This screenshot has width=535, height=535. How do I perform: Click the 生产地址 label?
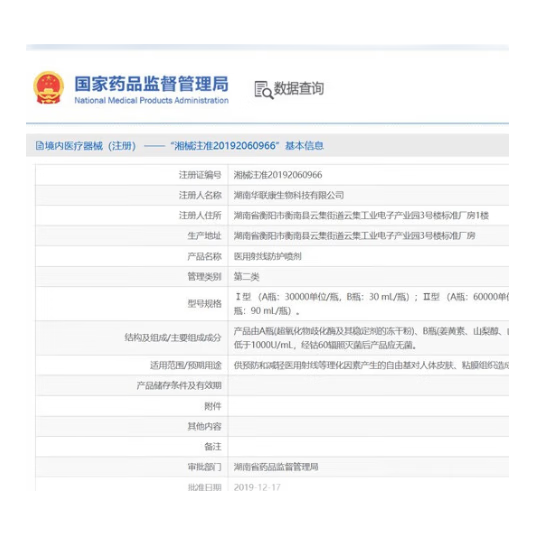tap(204, 236)
